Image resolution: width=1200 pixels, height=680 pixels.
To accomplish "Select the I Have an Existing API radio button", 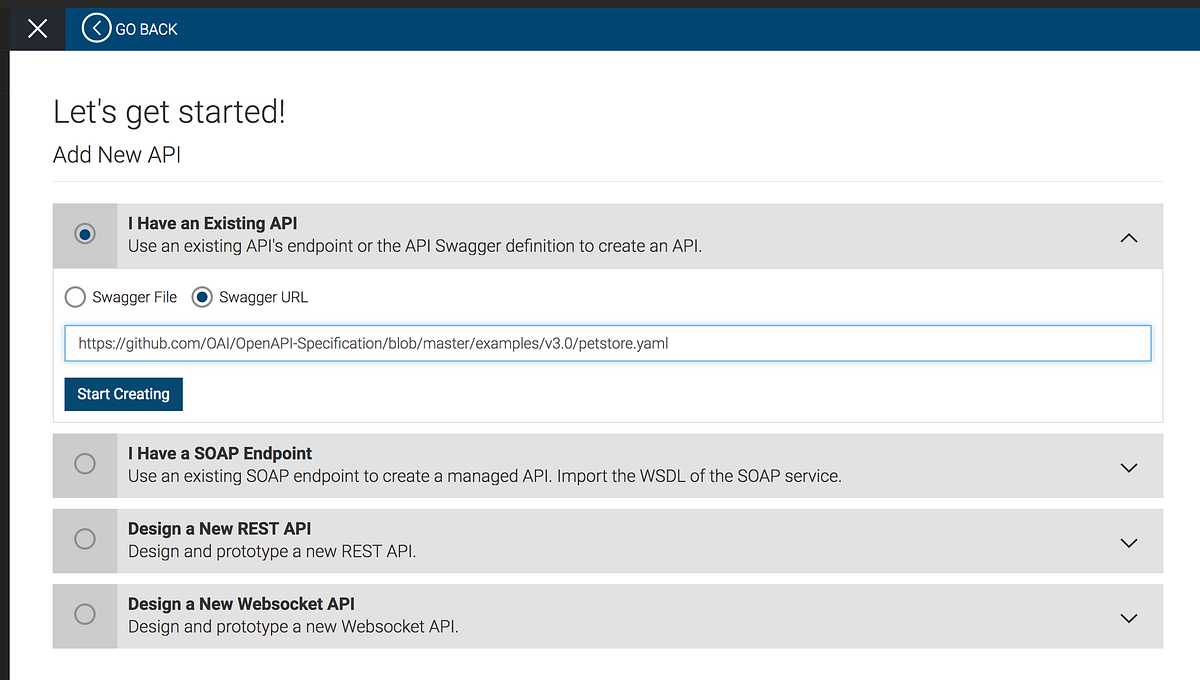I will coord(85,236).
